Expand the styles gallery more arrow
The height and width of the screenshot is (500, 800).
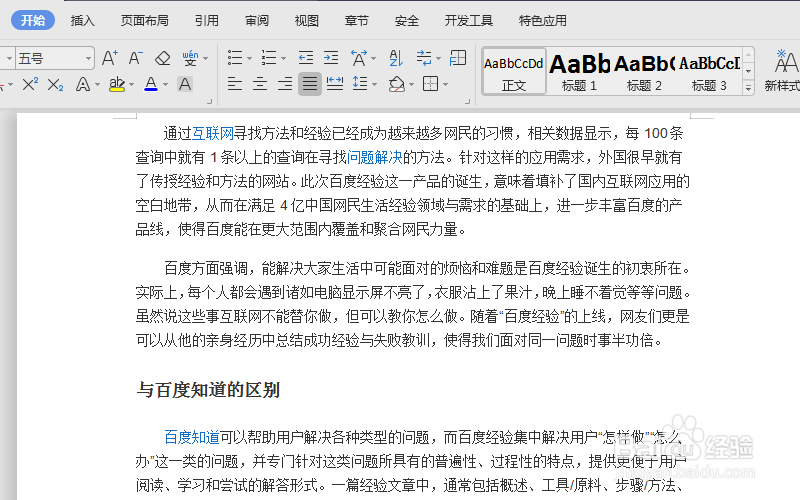[x=748, y=88]
